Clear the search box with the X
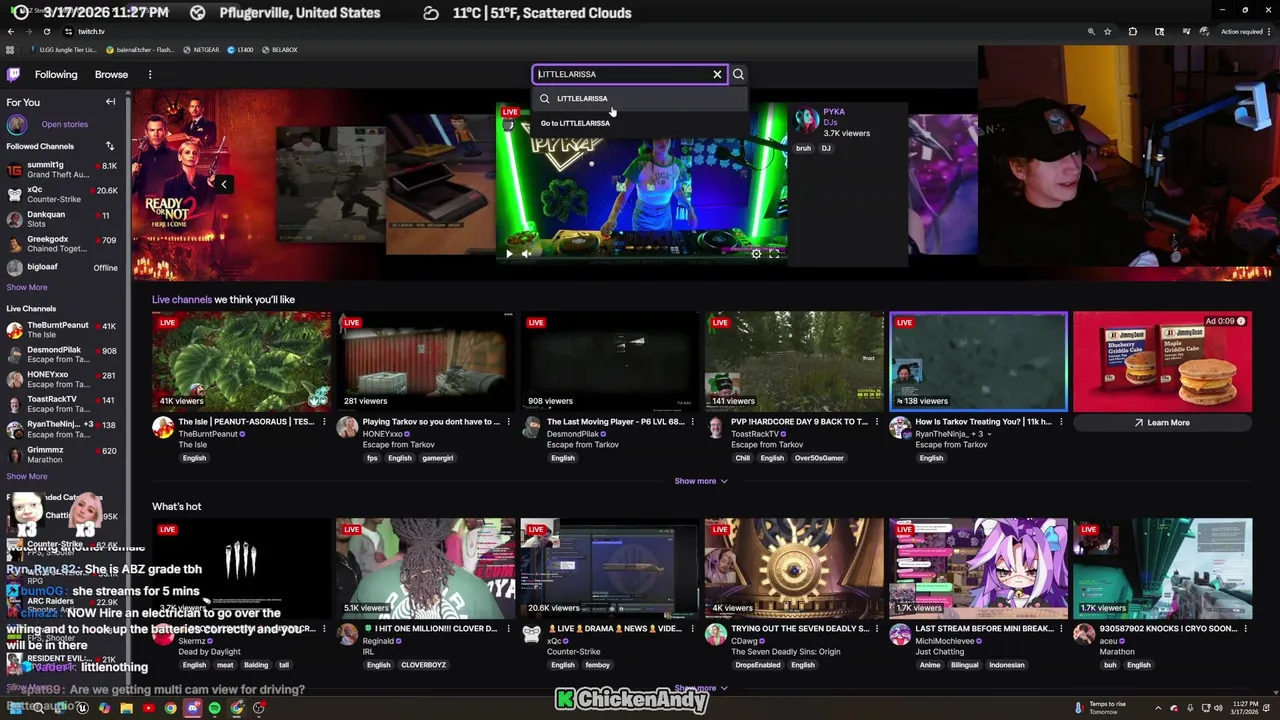Image resolution: width=1280 pixels, height=720 pixels. pos(717,74)
